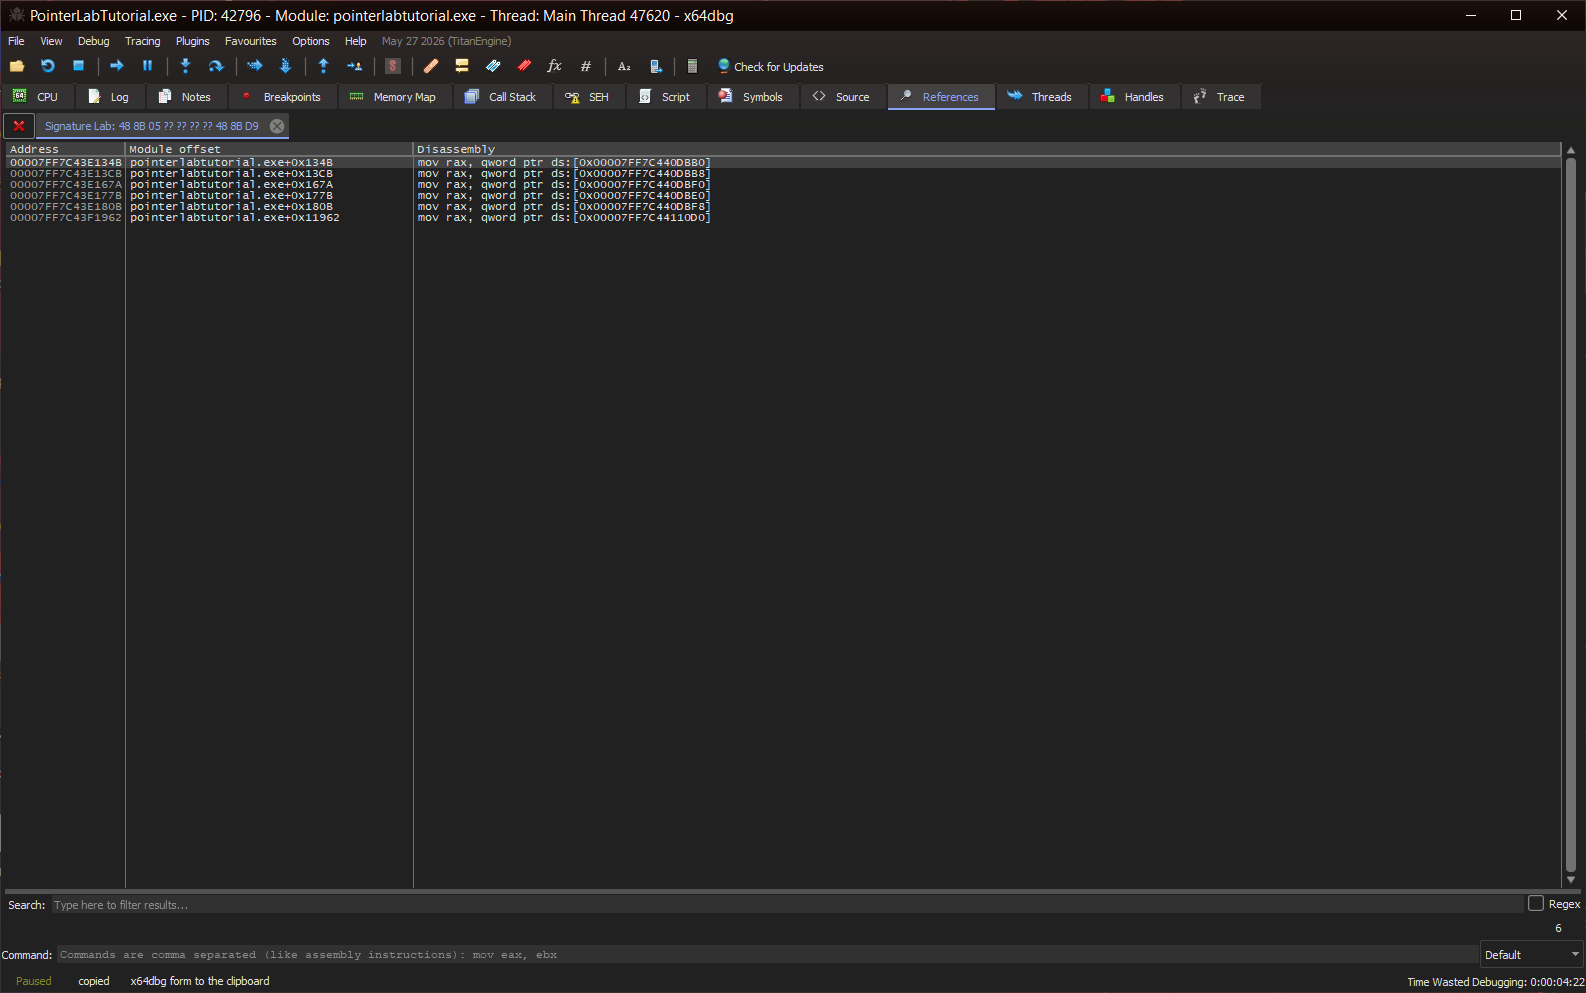Open the Plugins menu
Image resolution: width=1586 pixels, height=993 pixels.
[x=192, y=41]
